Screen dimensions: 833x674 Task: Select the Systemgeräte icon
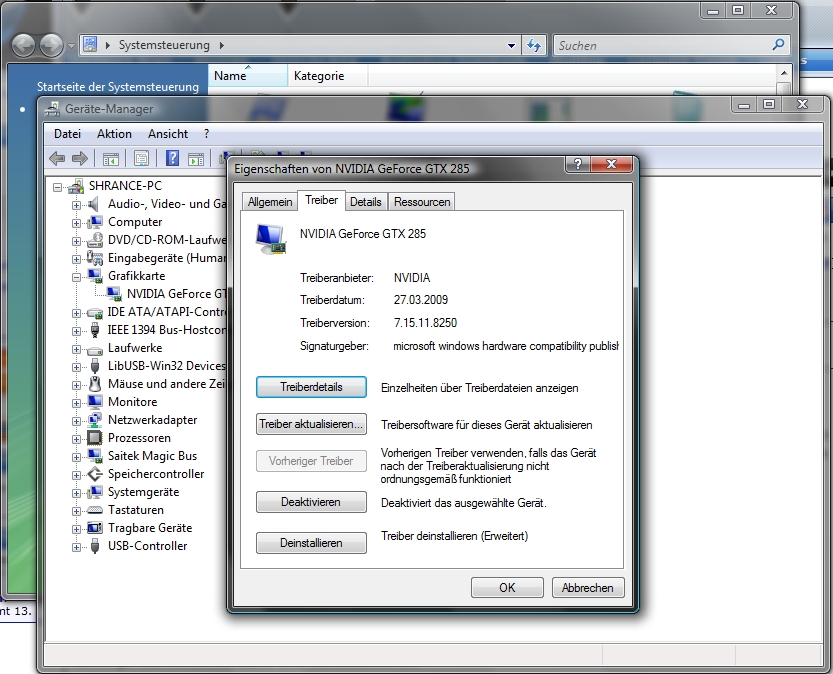pyautogui.click(x=95, y=492)
